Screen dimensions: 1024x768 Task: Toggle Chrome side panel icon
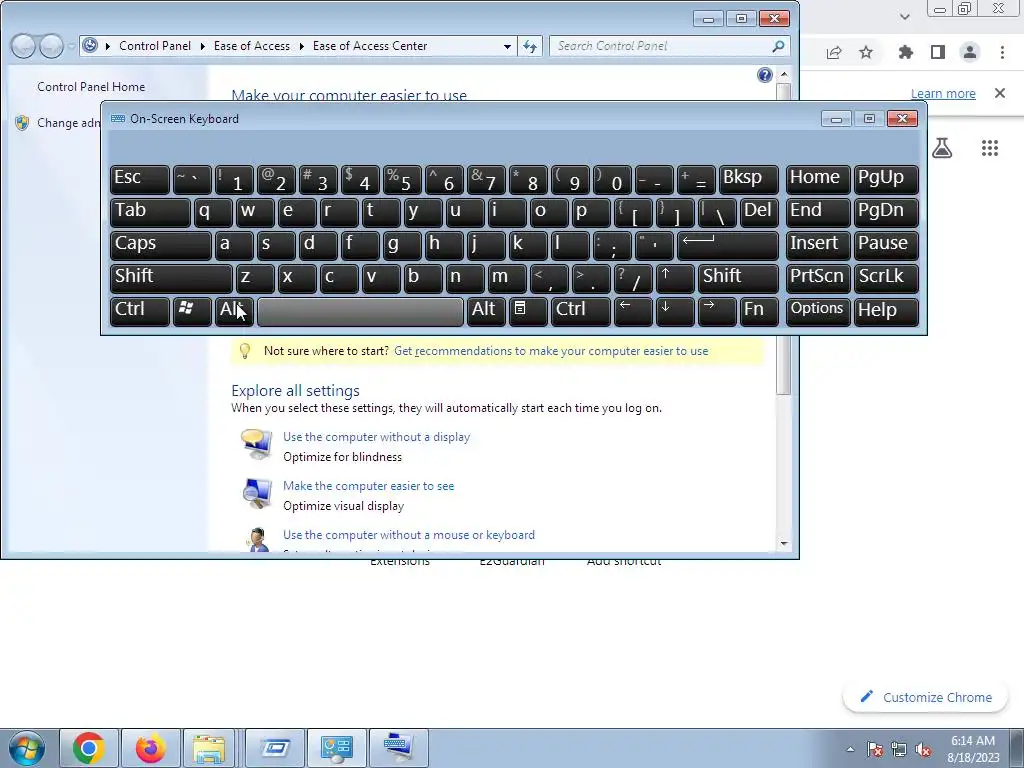pos(938,53)
